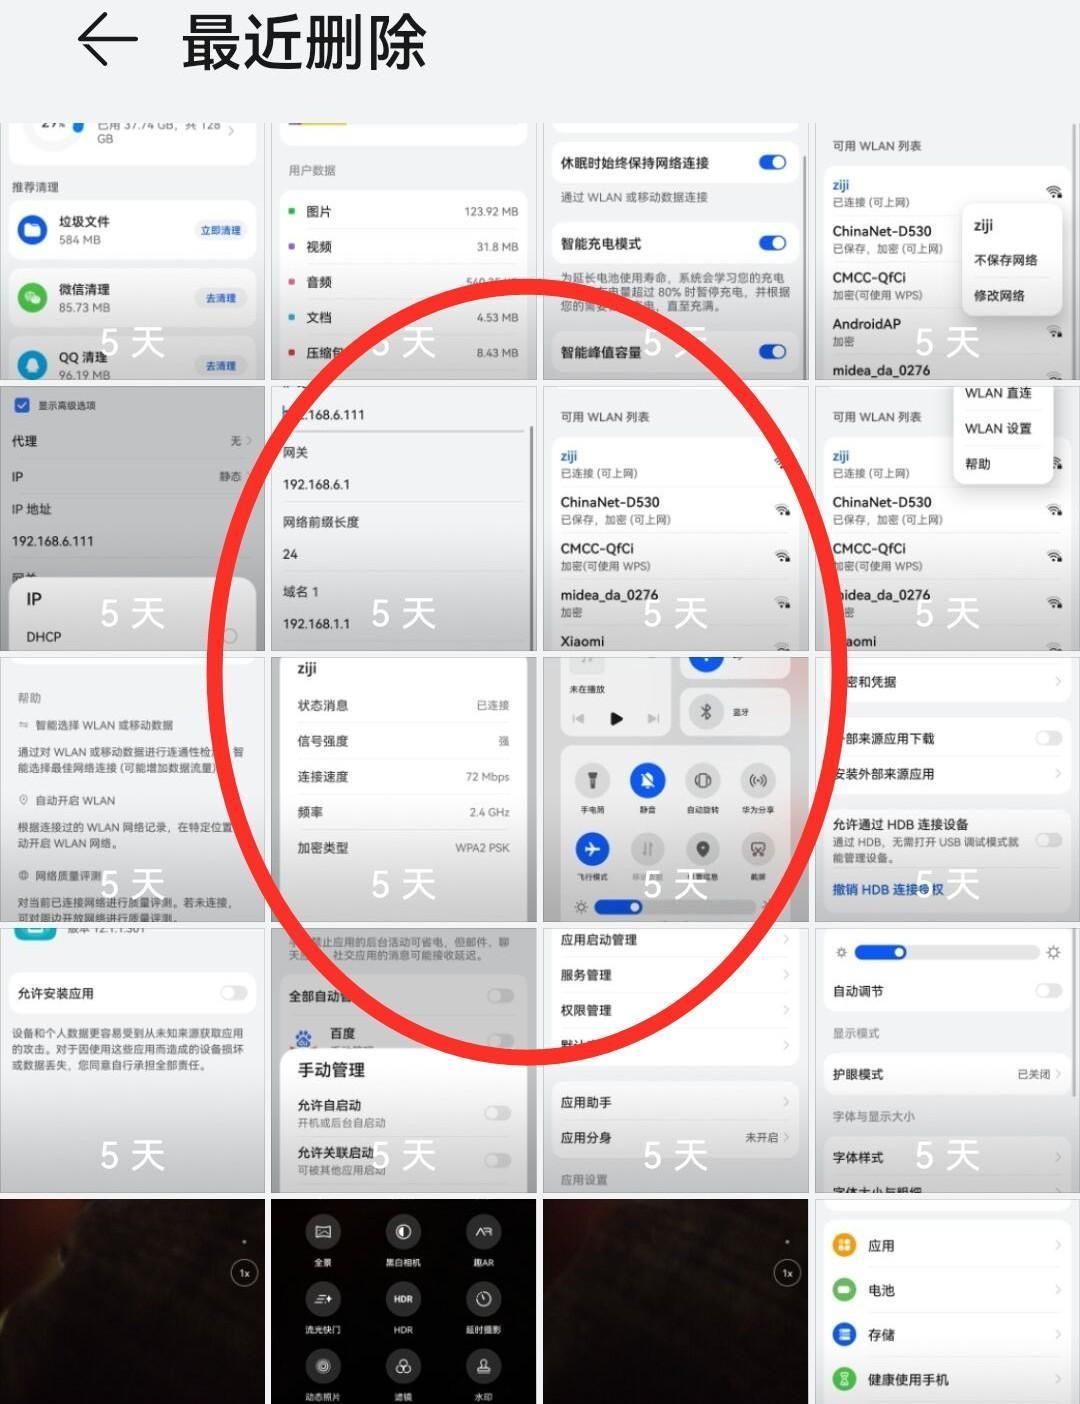The width and height of the screenshot is (1080, 1404).
Task: Toggle the 允许安装应用 switch
Action: tap(234, 993)
